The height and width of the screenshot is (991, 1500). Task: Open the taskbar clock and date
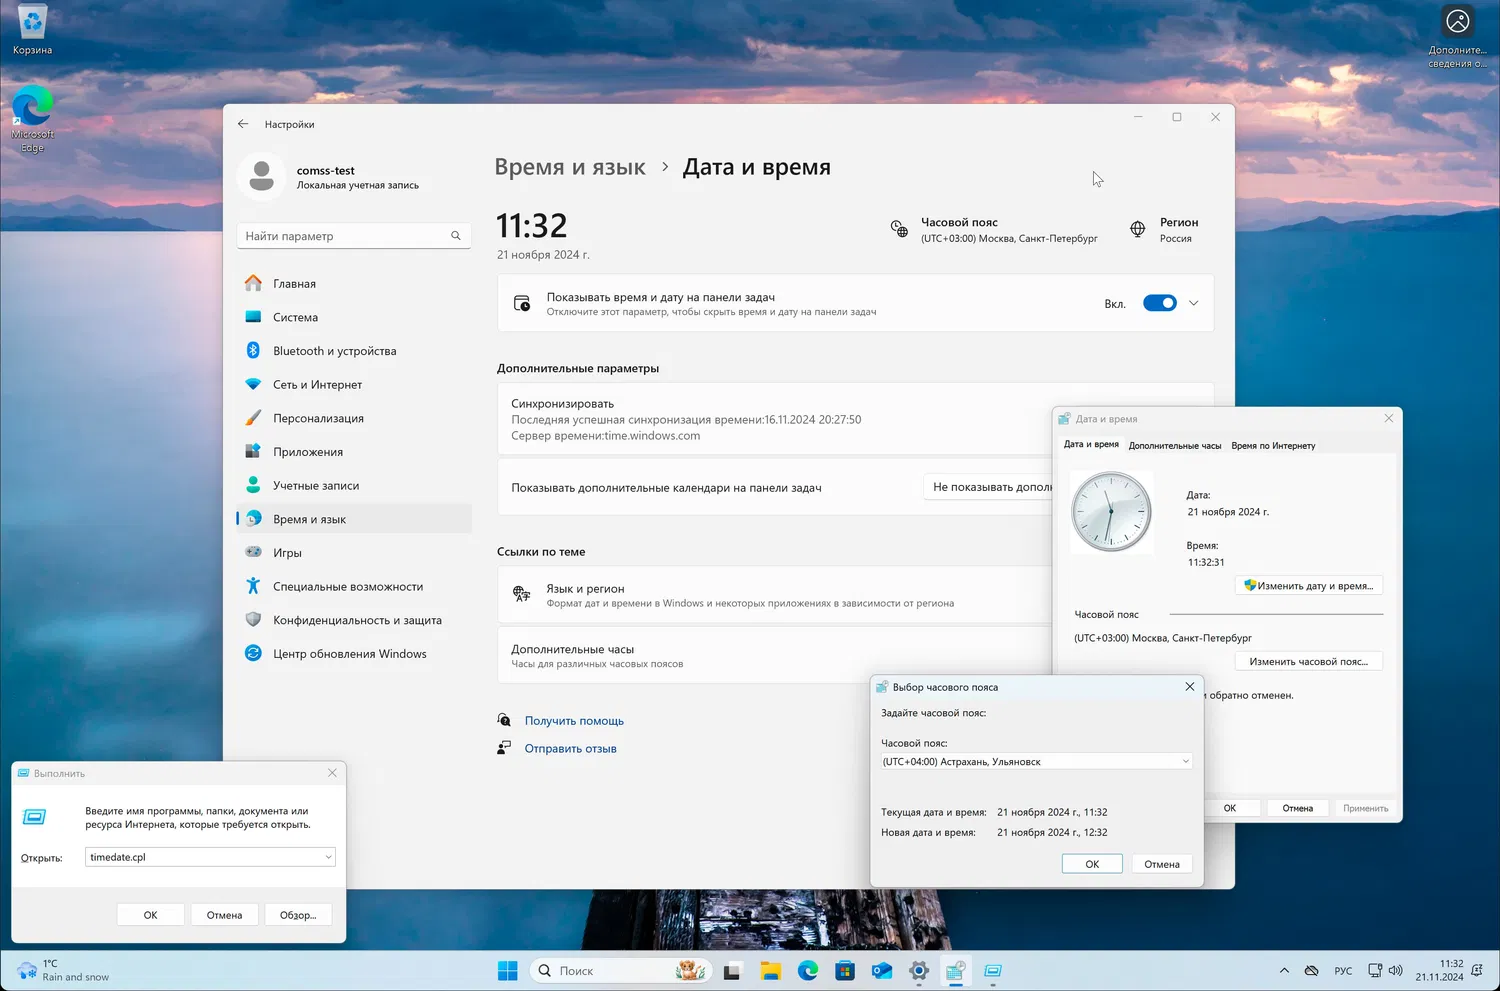(x=1439, y=971)
